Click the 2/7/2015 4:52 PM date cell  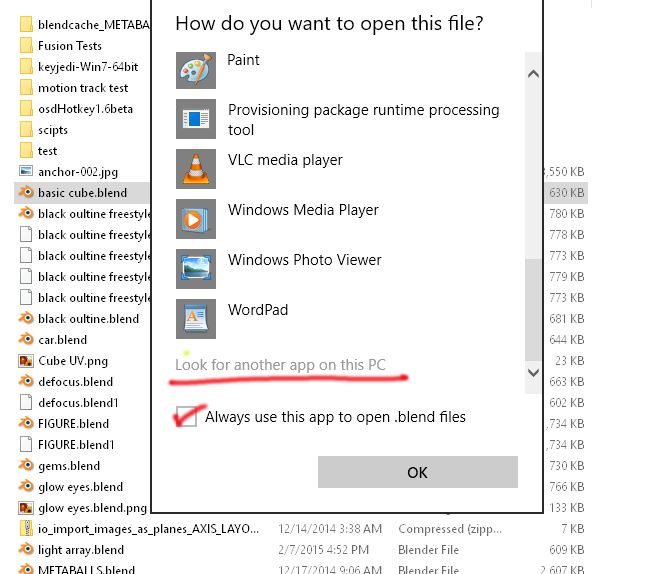pos(323,550)
